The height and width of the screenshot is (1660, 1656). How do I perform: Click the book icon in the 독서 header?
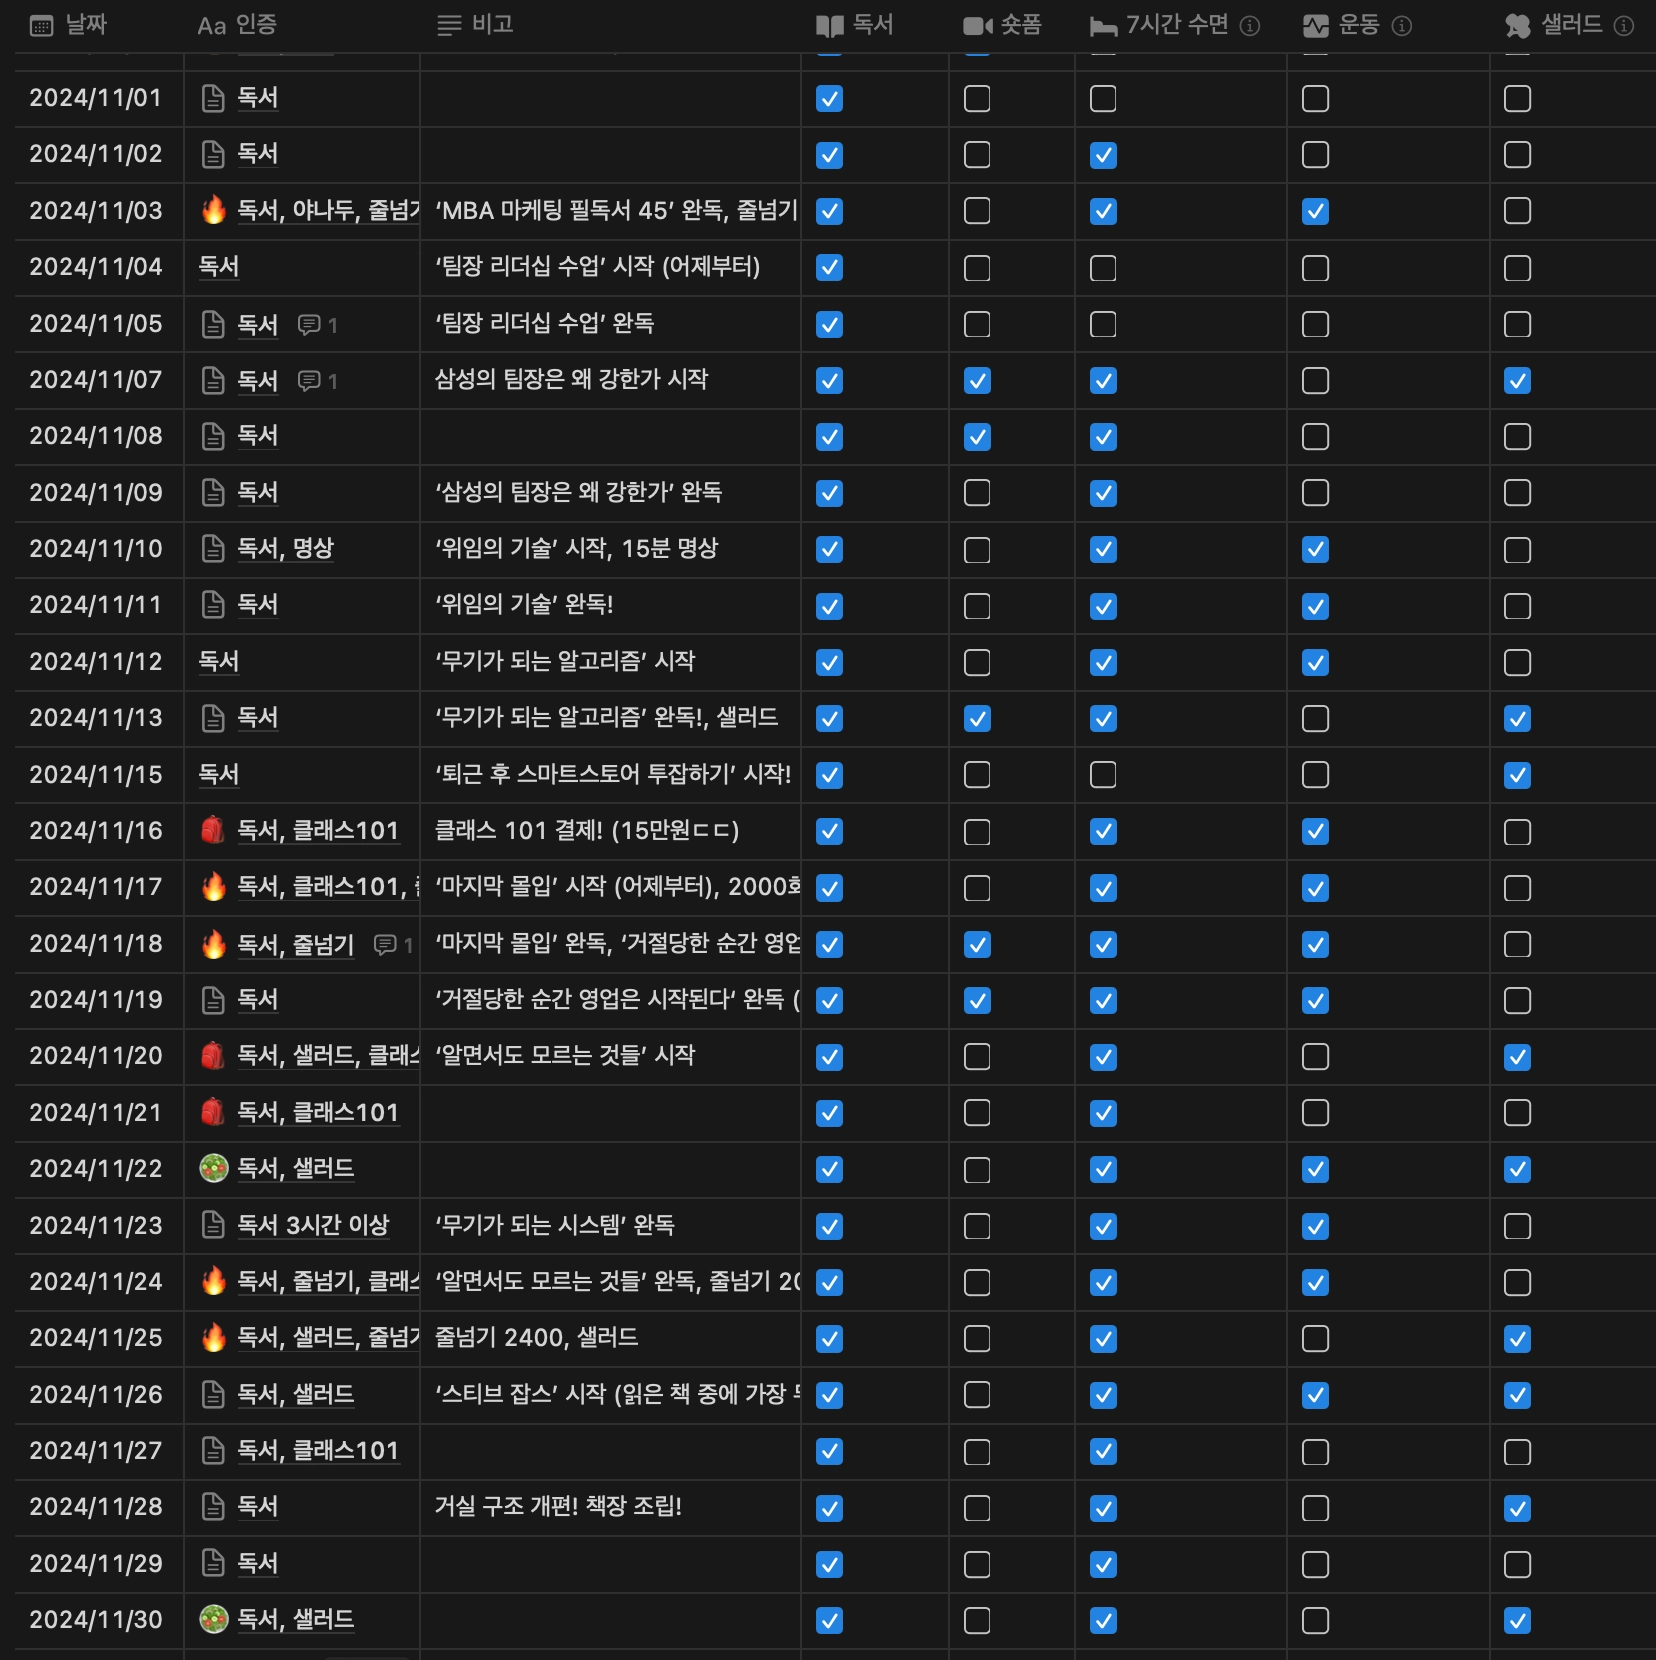tap(830, 26)
